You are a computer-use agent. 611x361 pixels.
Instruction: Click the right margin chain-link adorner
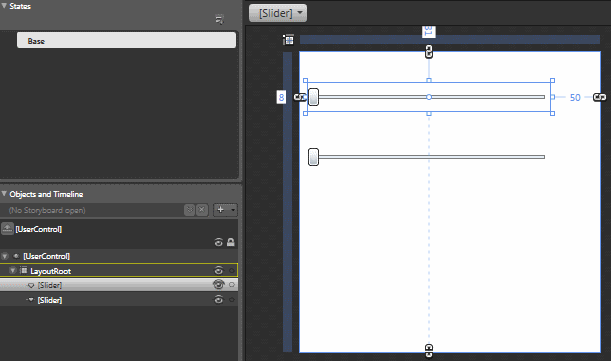[x=599, y=97]
